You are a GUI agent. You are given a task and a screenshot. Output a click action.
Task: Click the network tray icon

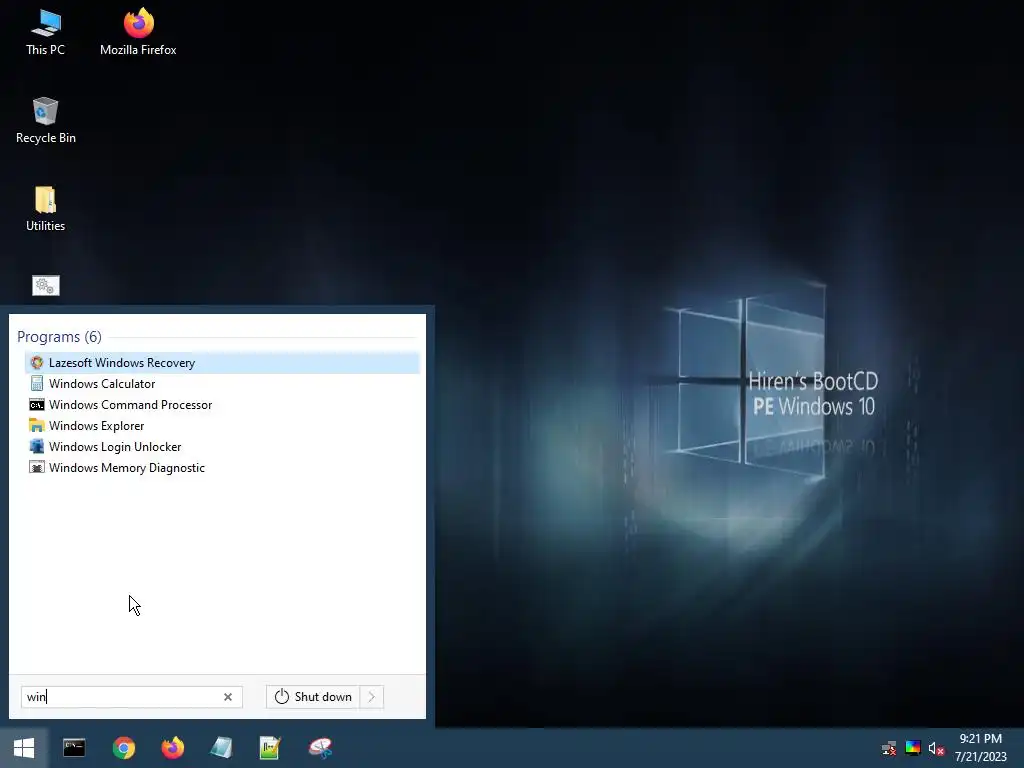click(889, 748)
